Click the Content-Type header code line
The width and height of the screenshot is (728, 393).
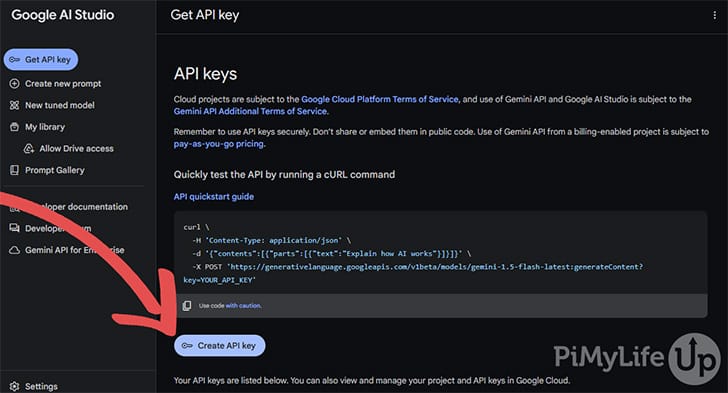pos(272,240)
